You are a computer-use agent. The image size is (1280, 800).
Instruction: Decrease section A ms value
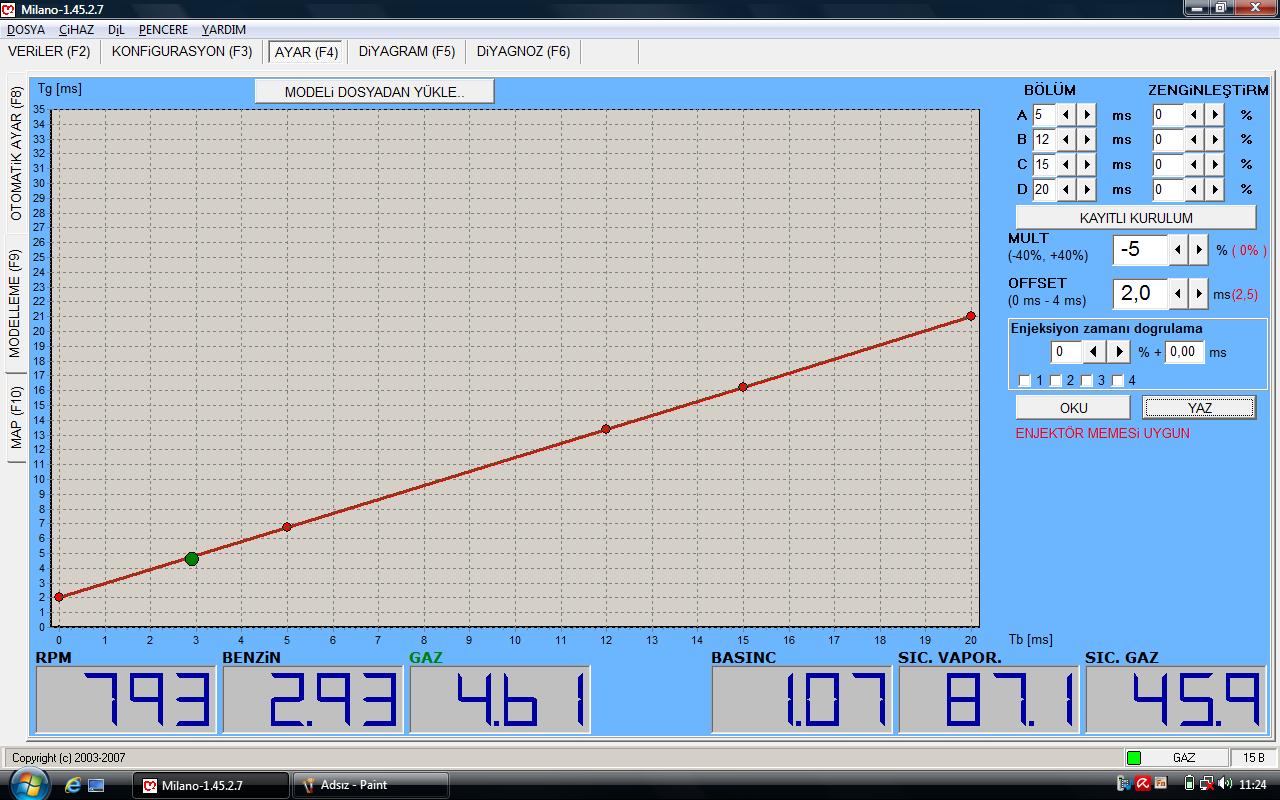click(x=1066, y=115)
